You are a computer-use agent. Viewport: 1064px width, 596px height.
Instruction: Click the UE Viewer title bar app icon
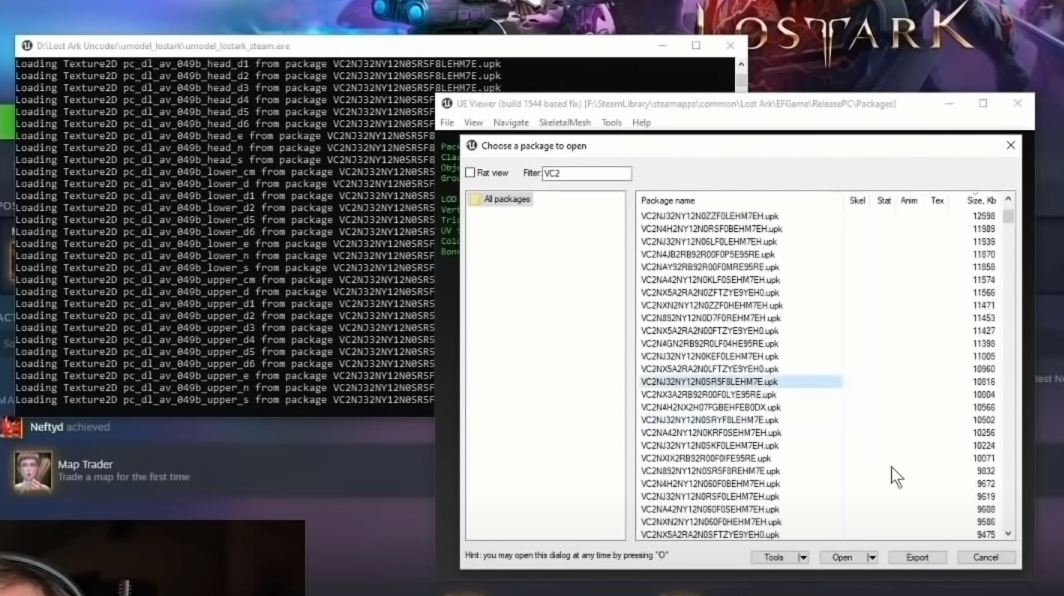(447, 104)
